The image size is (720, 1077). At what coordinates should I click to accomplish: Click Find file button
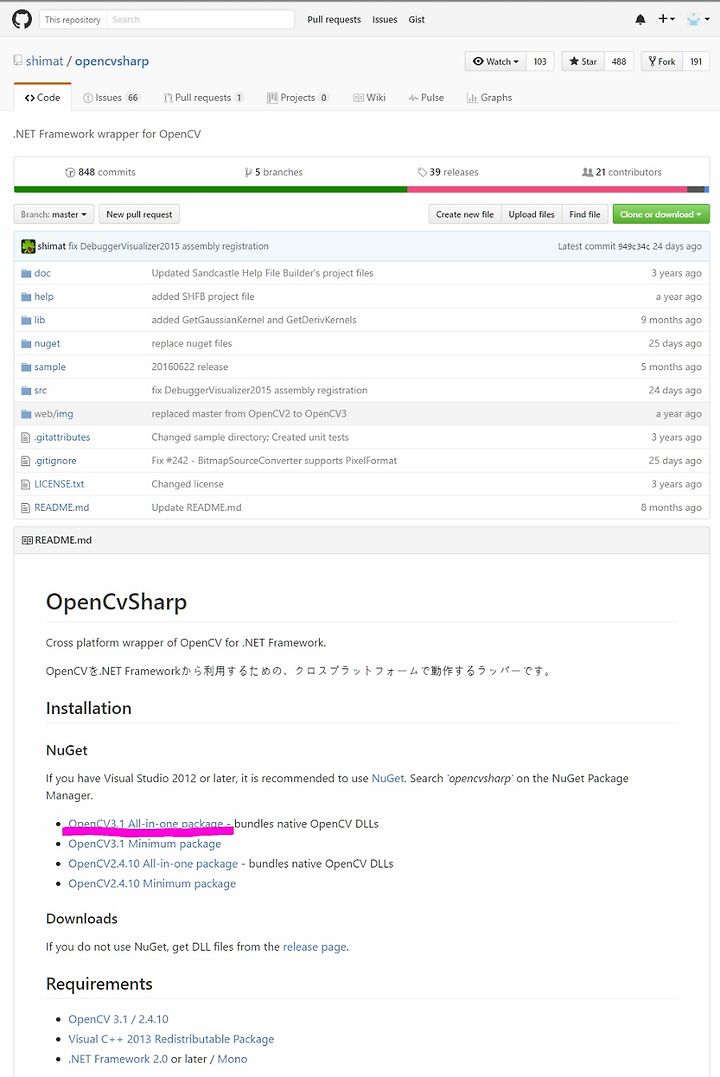point(585,214)
